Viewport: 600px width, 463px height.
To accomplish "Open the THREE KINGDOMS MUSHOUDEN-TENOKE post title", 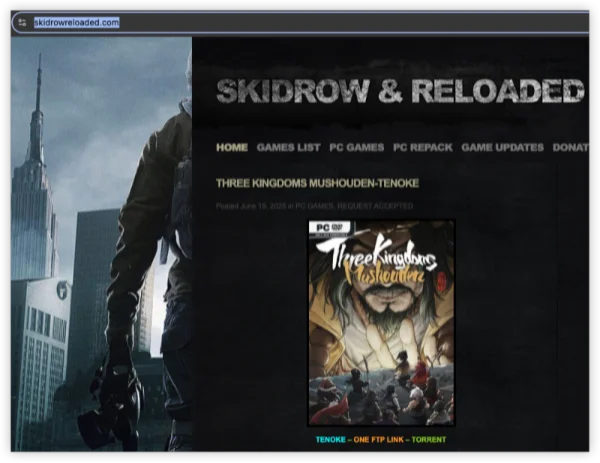I will [x=317, y=184].
